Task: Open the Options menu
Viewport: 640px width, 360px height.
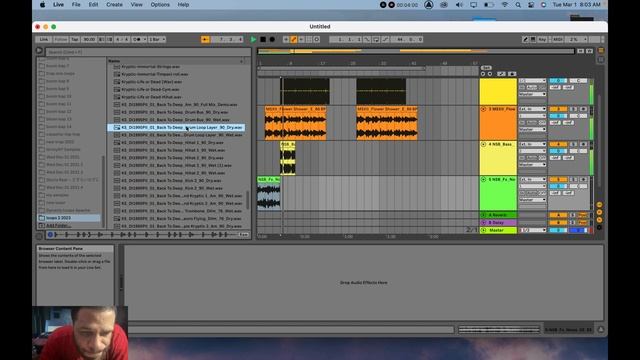Action: click(x=160, y=4)
